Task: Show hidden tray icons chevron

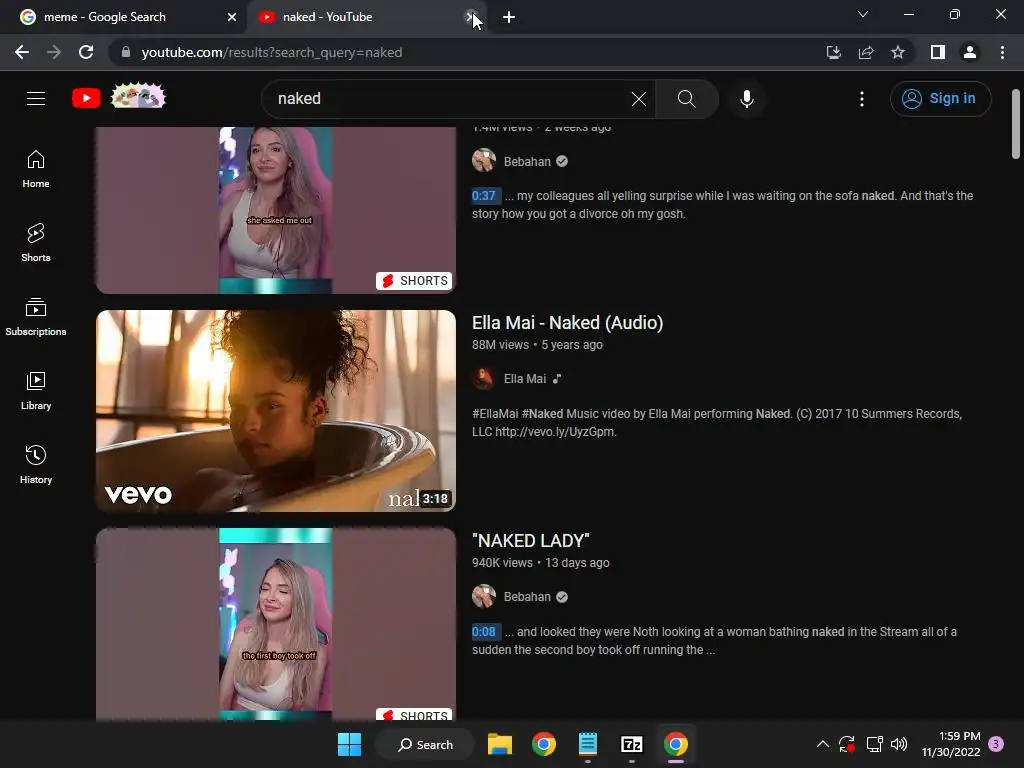Action: coord(823,744)
